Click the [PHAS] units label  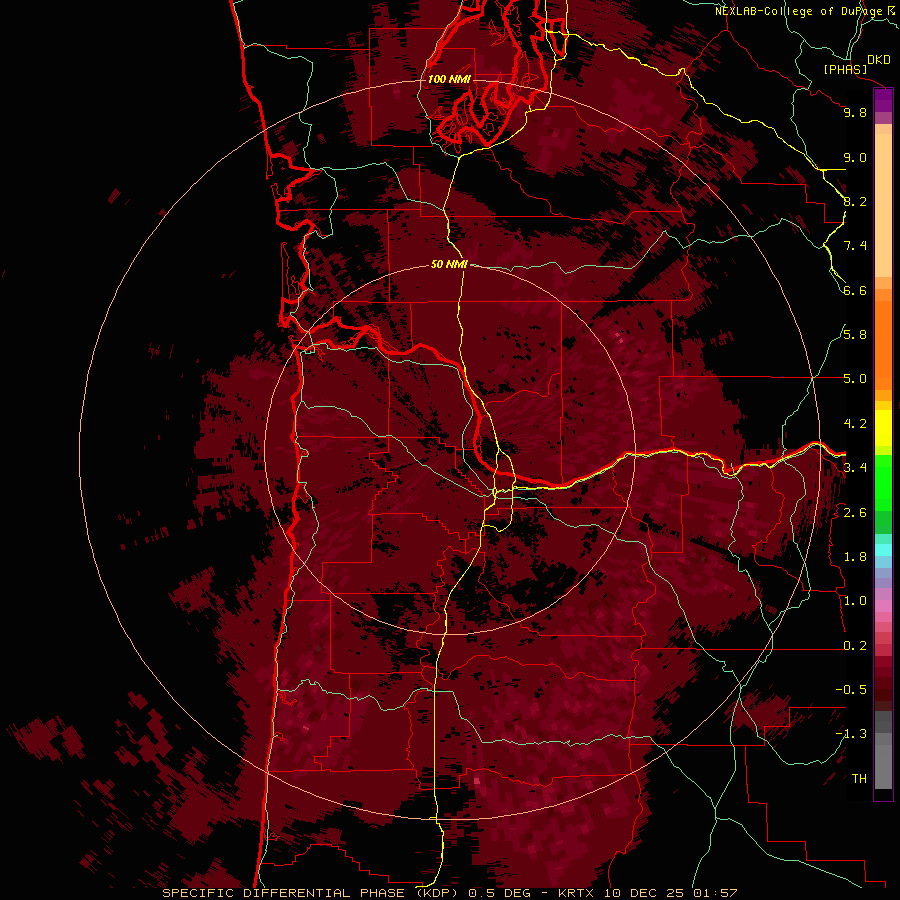845,70
